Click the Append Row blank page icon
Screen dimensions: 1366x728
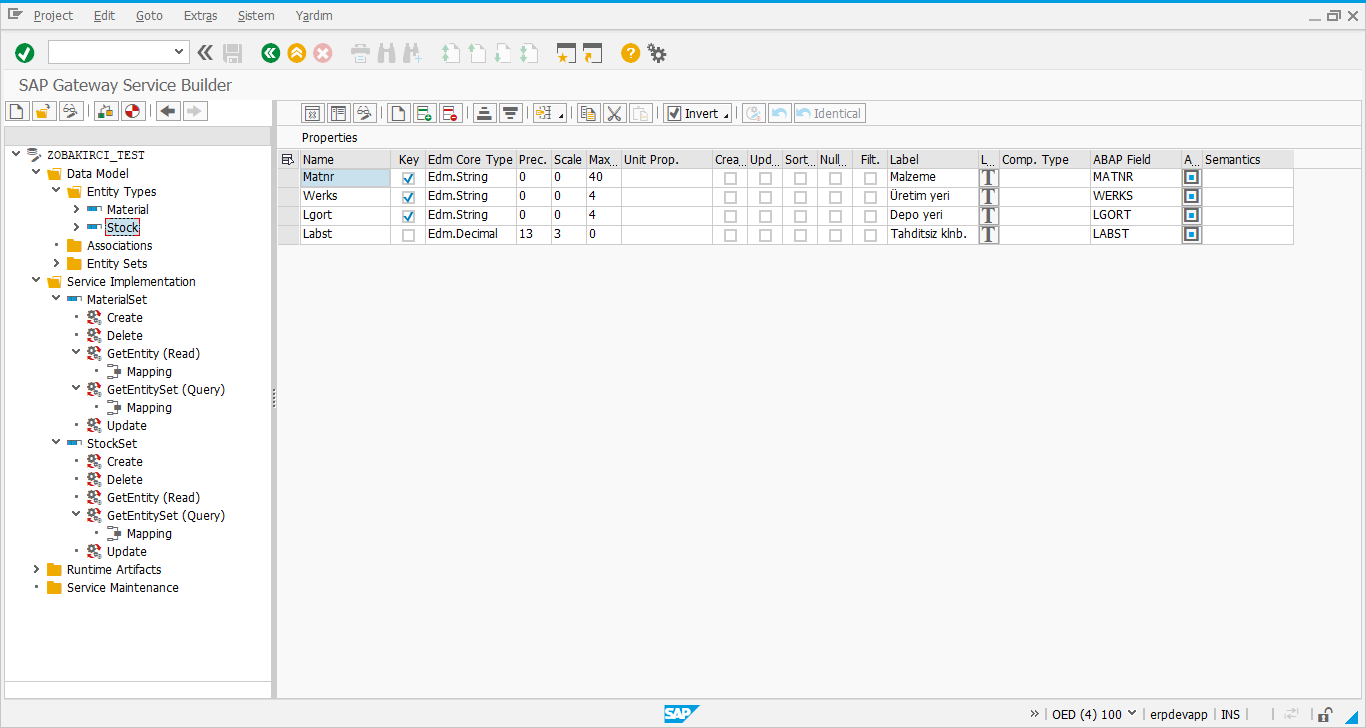coord(398,113)
